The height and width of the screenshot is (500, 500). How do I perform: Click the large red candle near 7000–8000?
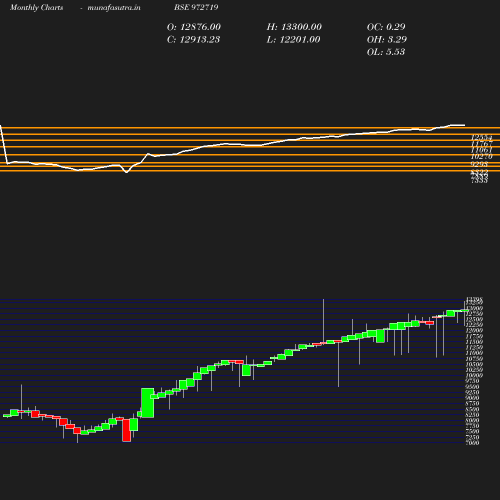coord(127,430)
